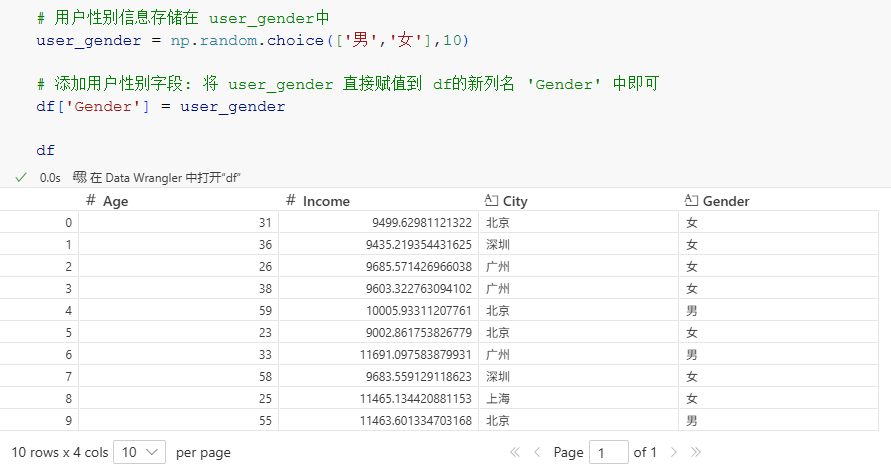This screenshot has height=468, width=891.
Task: Select Income cell 10005.93311207761
Action: click(378, 311)
